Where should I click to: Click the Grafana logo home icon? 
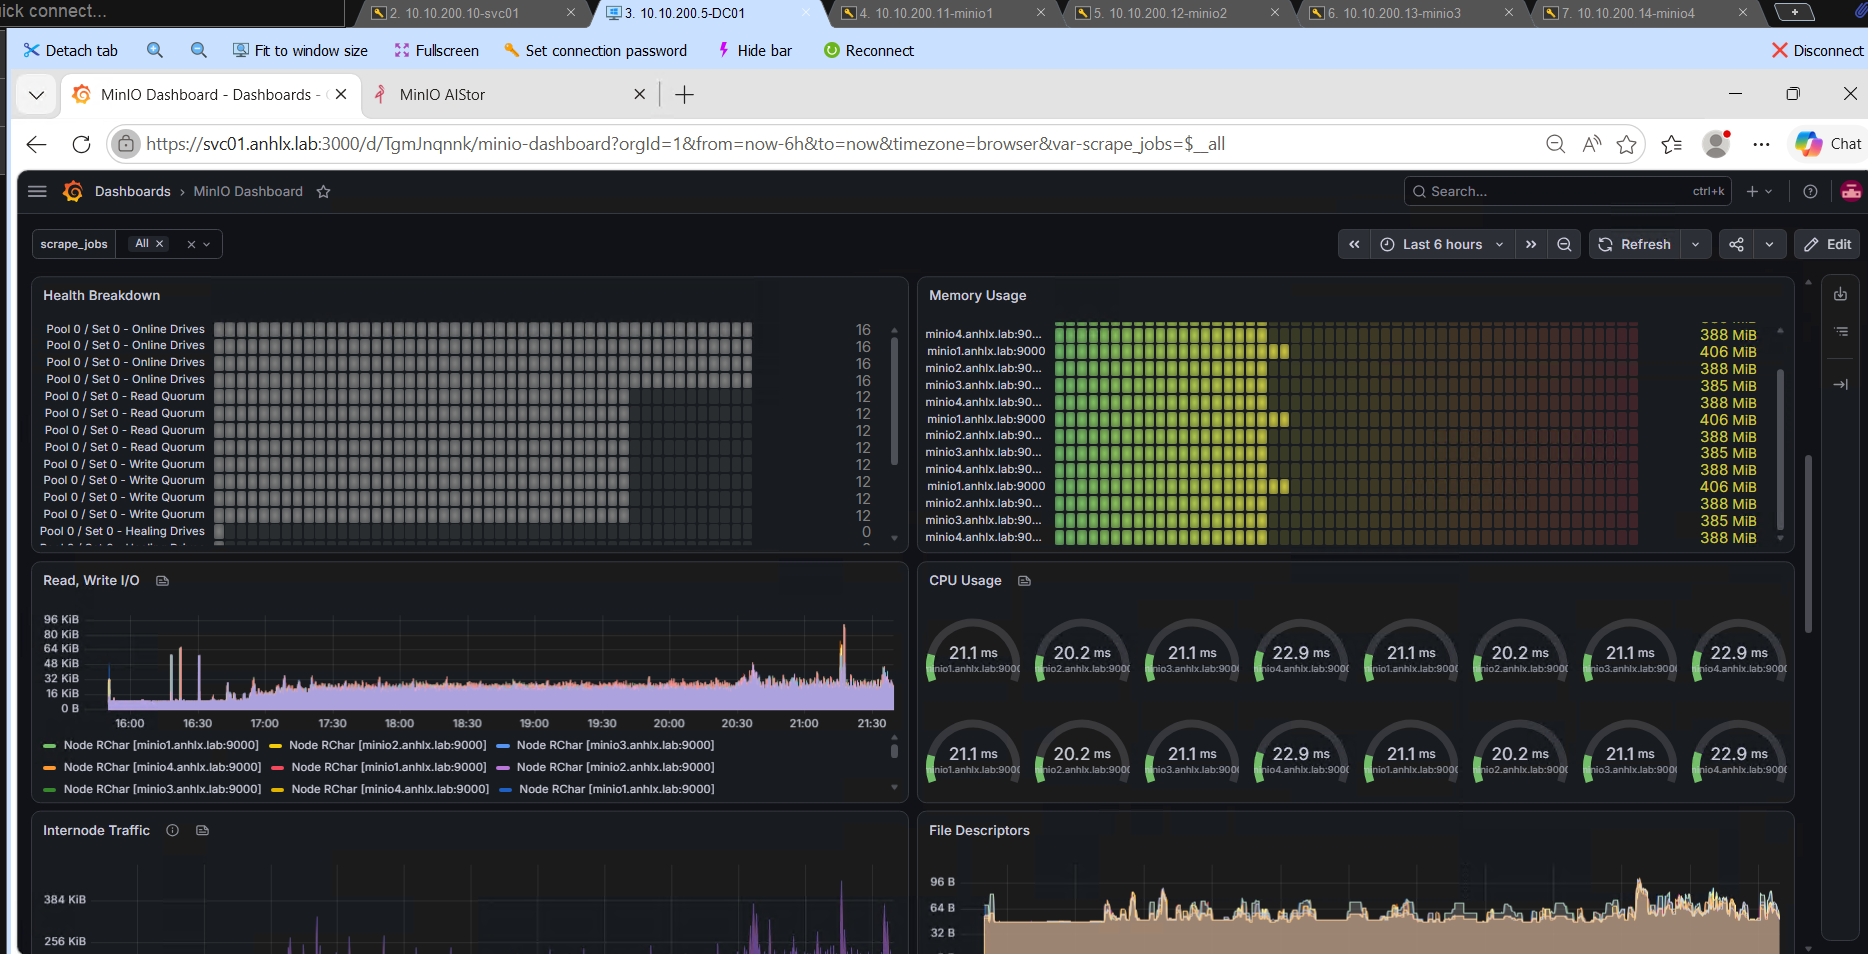click(73, 191)
